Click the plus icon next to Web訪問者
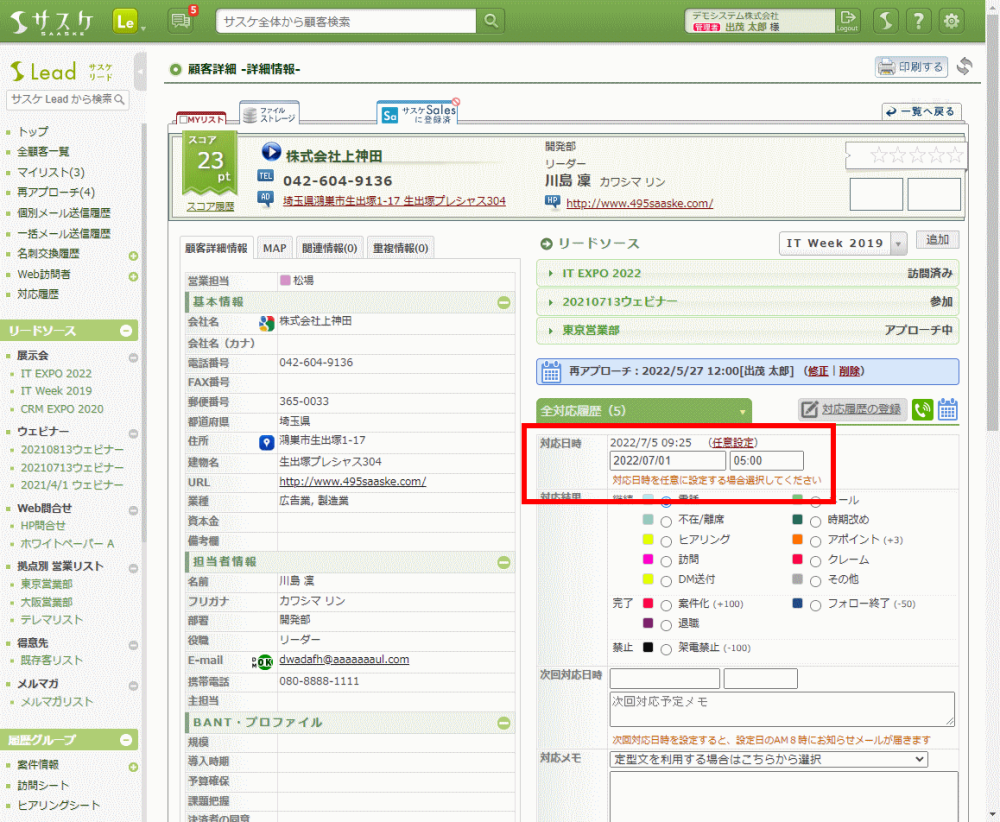This screenshot has width=1000, height=822. [133, 277]
